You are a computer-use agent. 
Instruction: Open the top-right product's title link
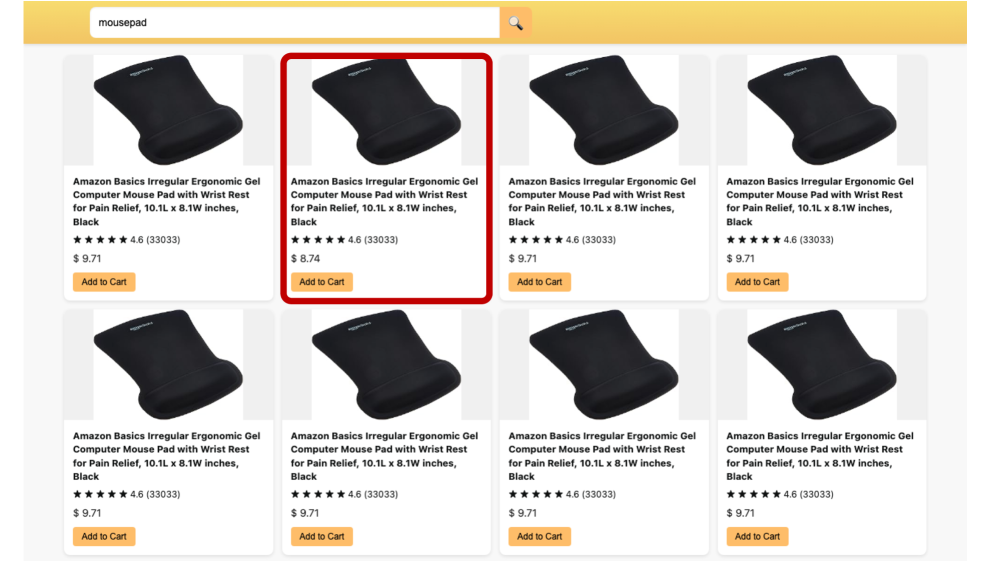pos(820,201)
